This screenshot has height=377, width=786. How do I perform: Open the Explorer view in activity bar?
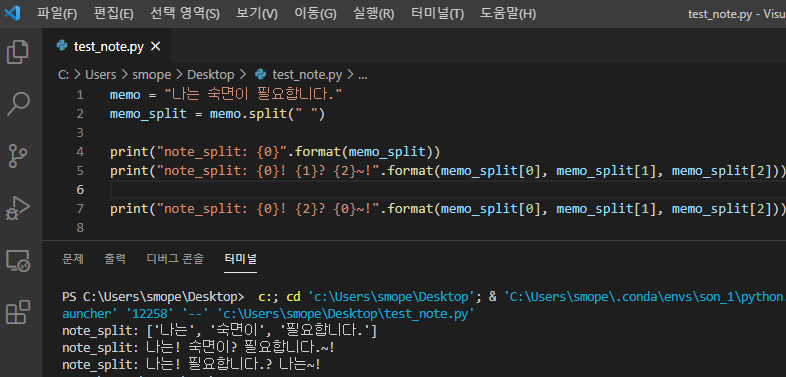(x=18, y=52)
